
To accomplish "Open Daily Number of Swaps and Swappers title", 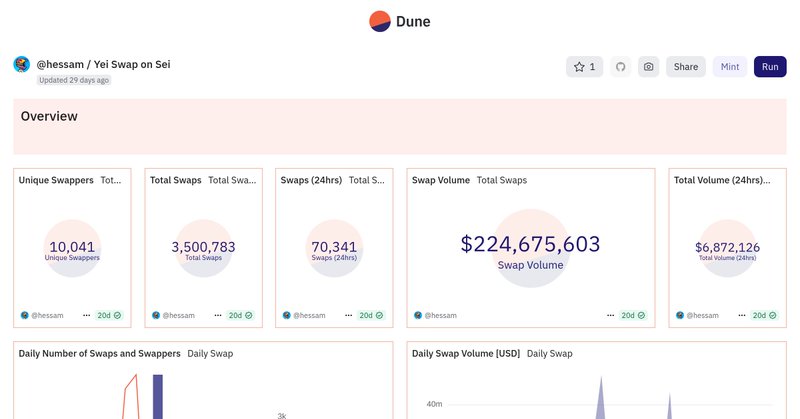I will pyautogui.click(x=99, y=353).
